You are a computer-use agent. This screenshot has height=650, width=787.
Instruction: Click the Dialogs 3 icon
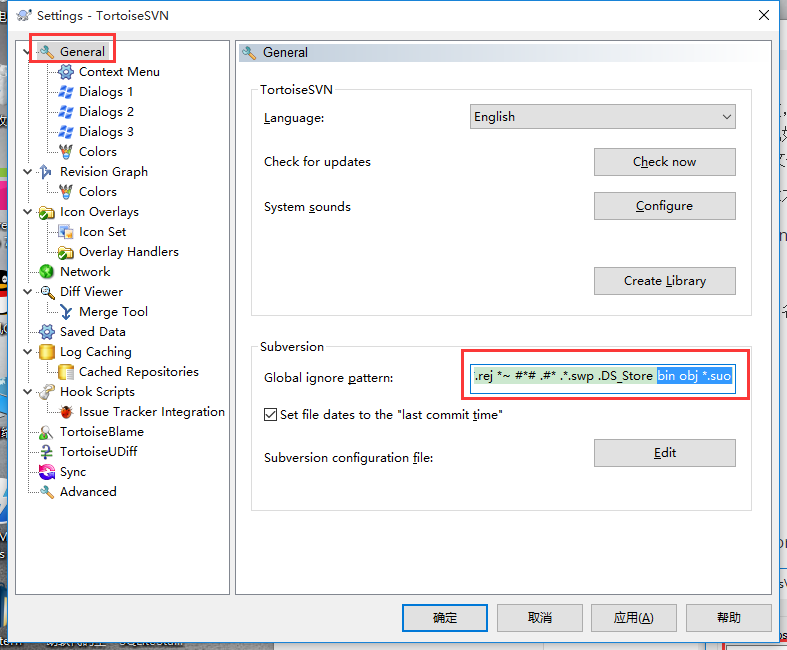66,132
